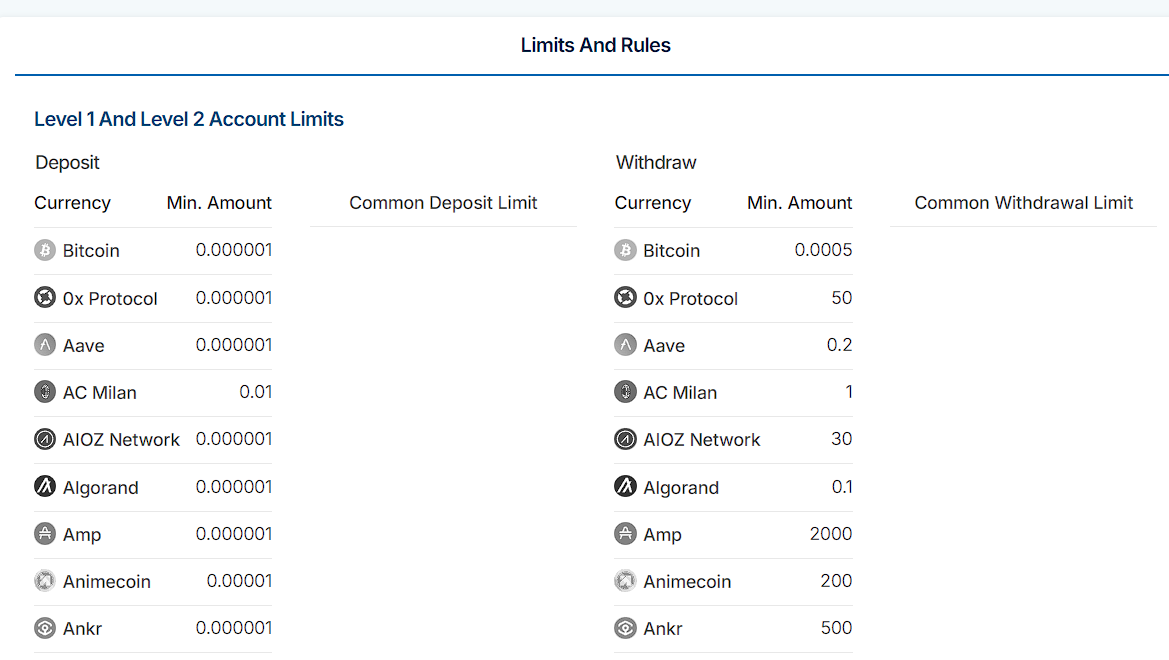Screen dimensions: 1169x660
Task: Click Amp withdrawal minimum amount 2000
Action: pos(830,534)
